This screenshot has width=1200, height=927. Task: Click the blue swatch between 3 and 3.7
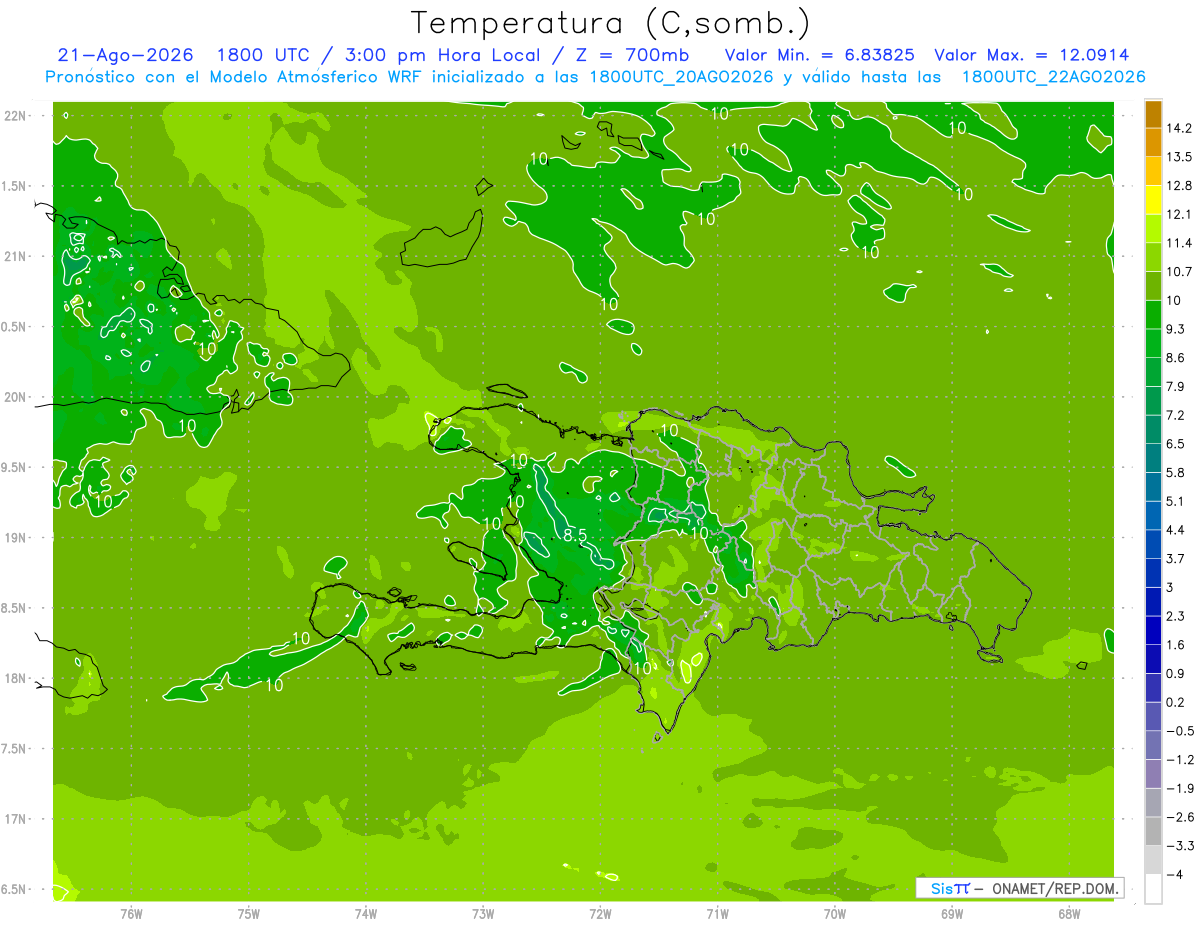coord(1153,572)
